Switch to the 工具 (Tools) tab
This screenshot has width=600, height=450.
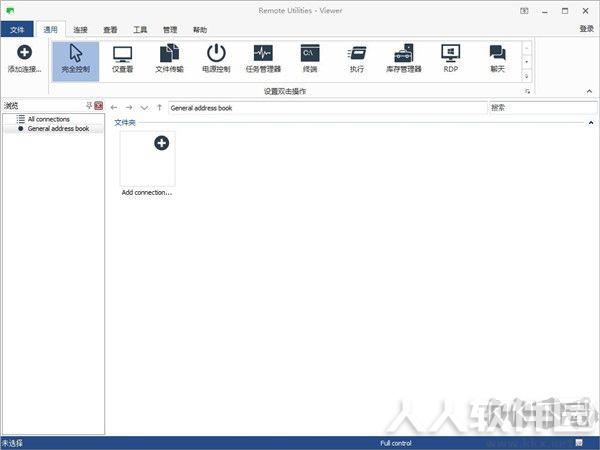point(140,29)
